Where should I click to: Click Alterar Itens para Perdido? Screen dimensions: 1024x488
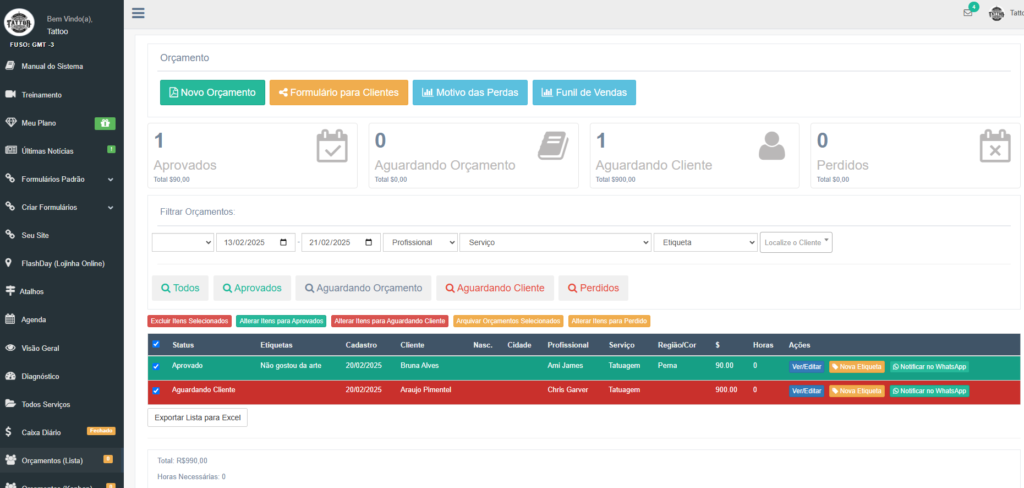609,321
